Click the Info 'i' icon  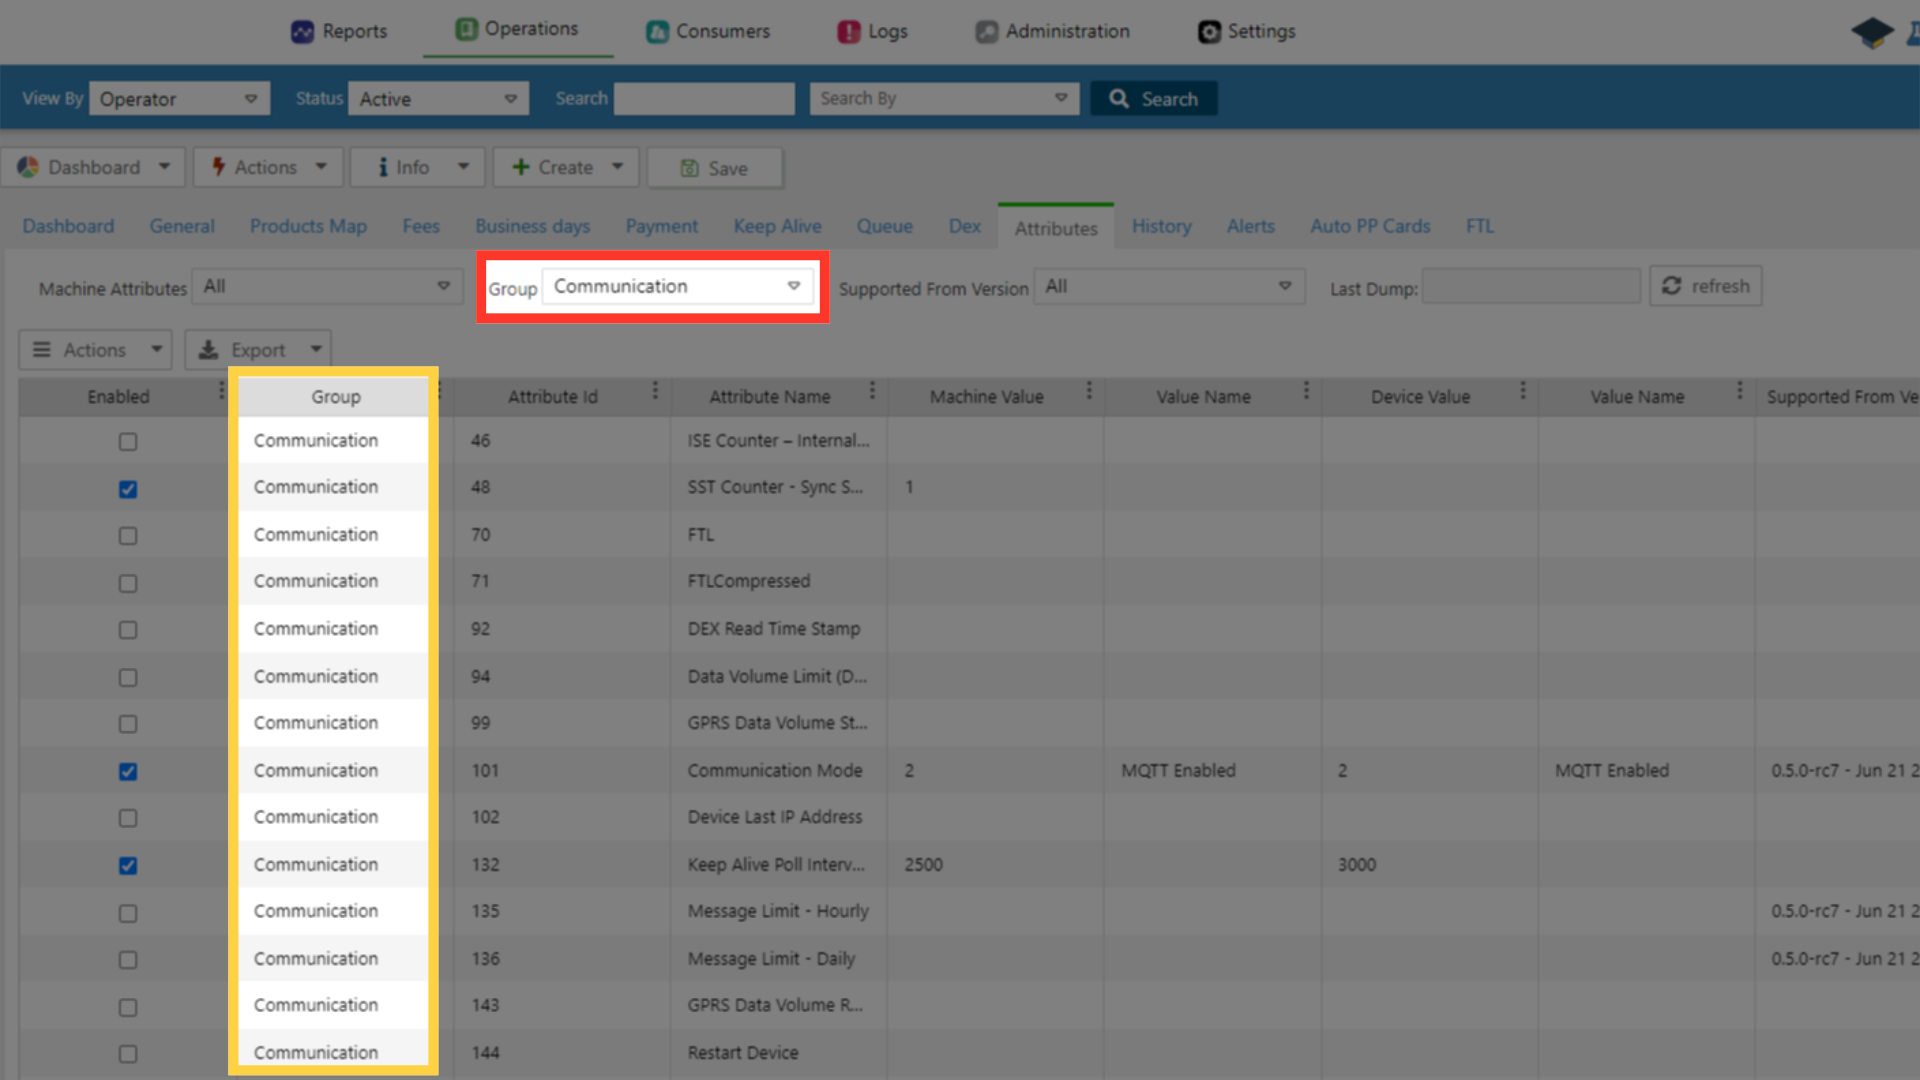tap(382, 167)
